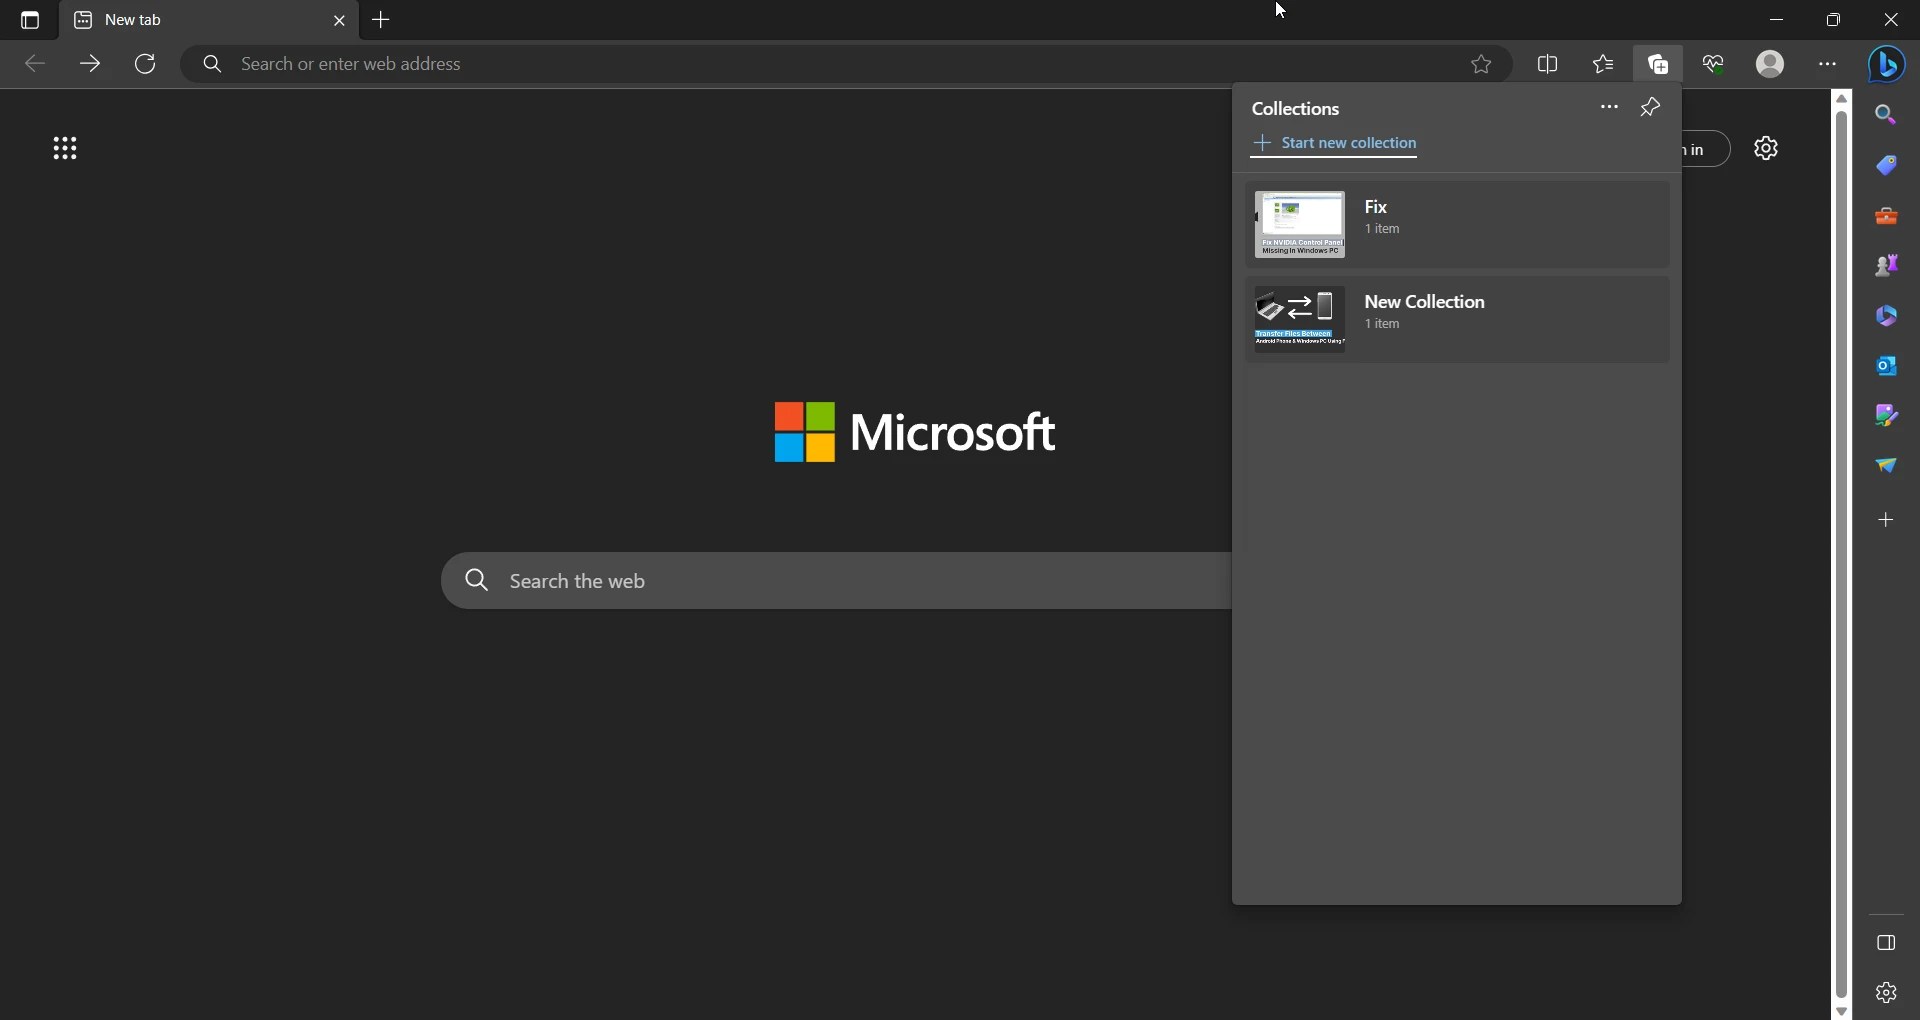Click the sign in button
1920x1020 pixels.
[x=1706, y=150]
